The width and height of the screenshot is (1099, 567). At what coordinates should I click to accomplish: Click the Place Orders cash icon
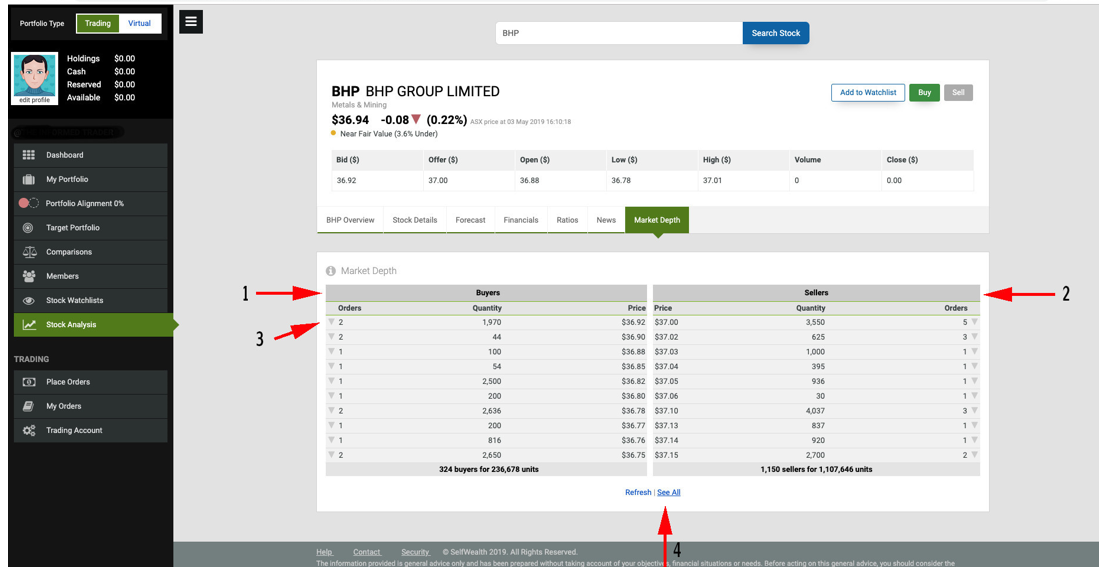(x=29, y=382)
